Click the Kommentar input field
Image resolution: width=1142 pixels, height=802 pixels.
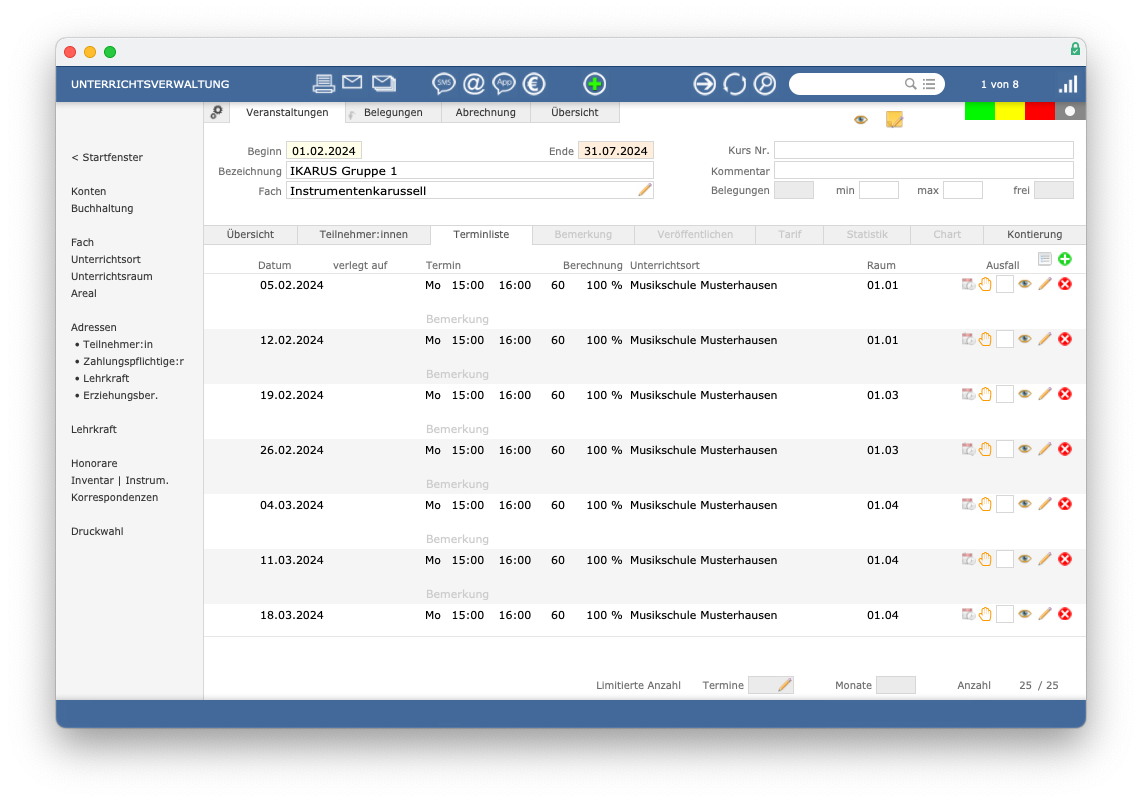coord(924,170)
